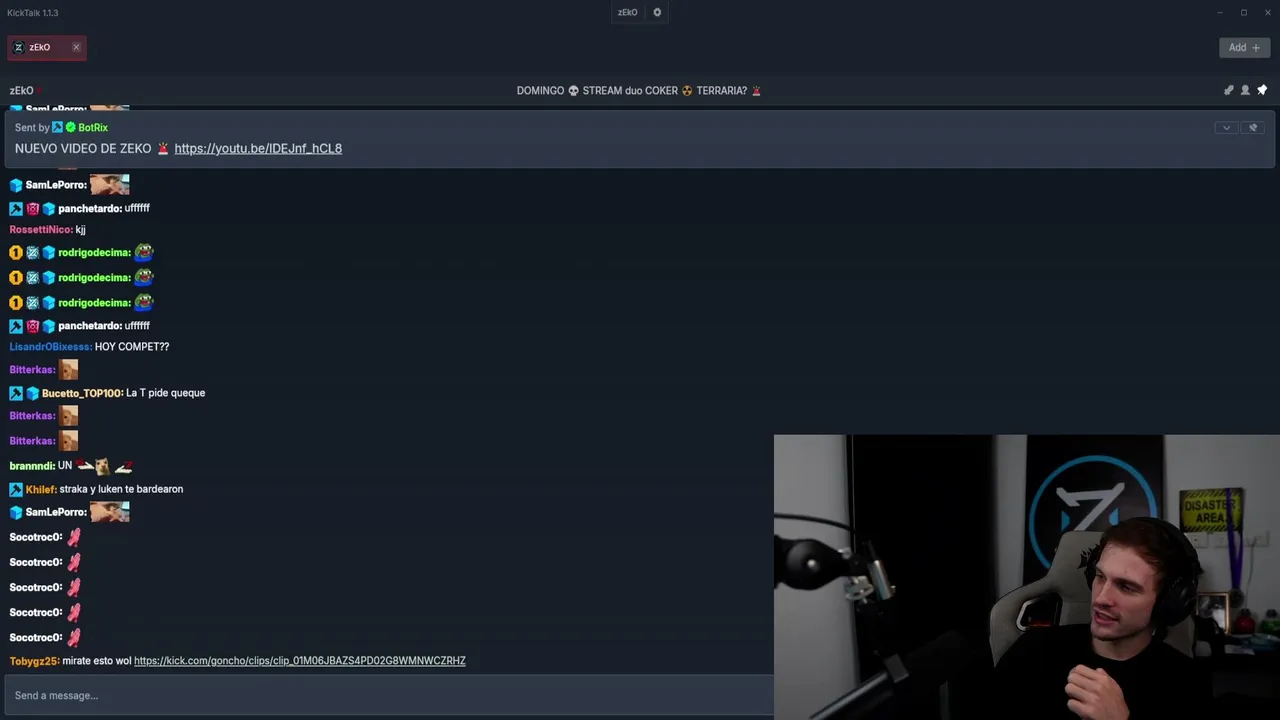Close the zEkO chatroom tab

click(x=76, y=47)
